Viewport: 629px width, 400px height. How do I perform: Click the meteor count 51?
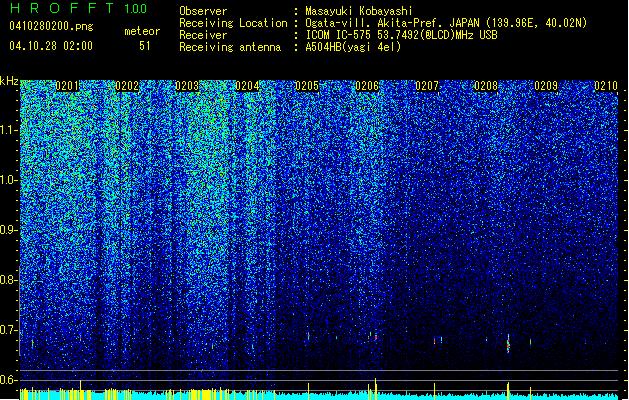point(145,46)
